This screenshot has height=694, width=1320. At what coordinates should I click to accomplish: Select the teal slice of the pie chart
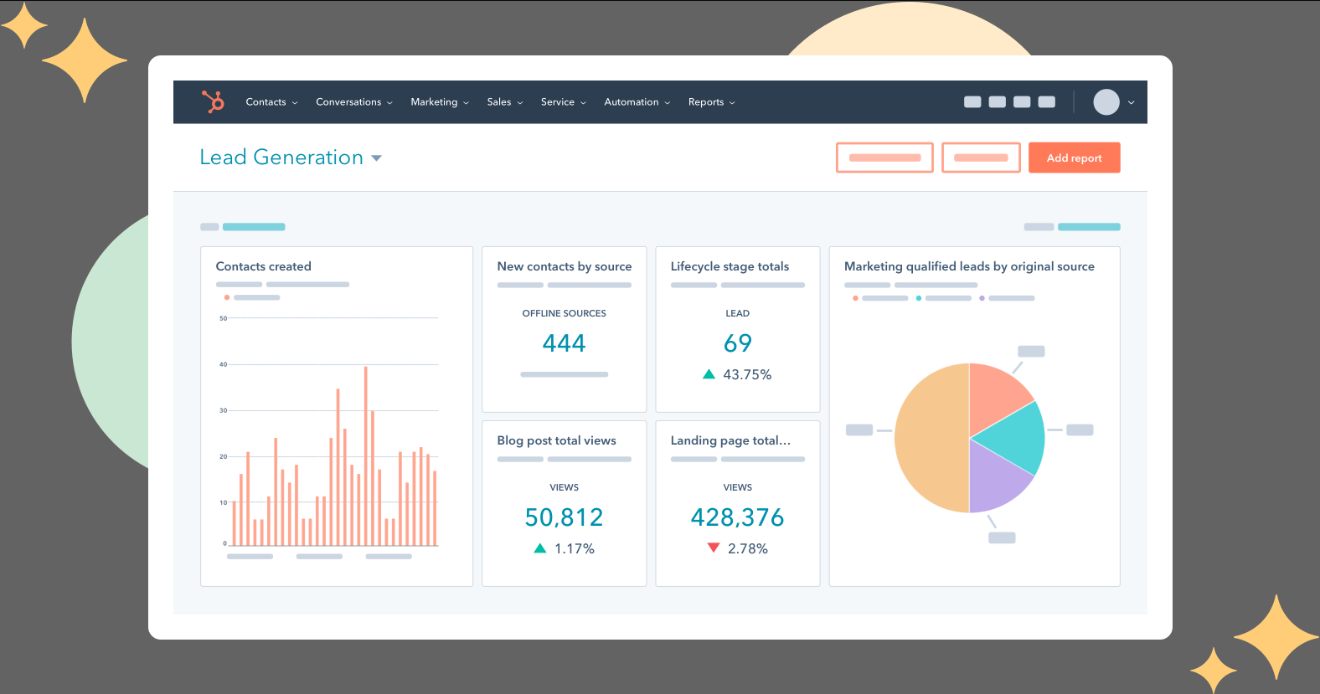tap(1015, 437)
